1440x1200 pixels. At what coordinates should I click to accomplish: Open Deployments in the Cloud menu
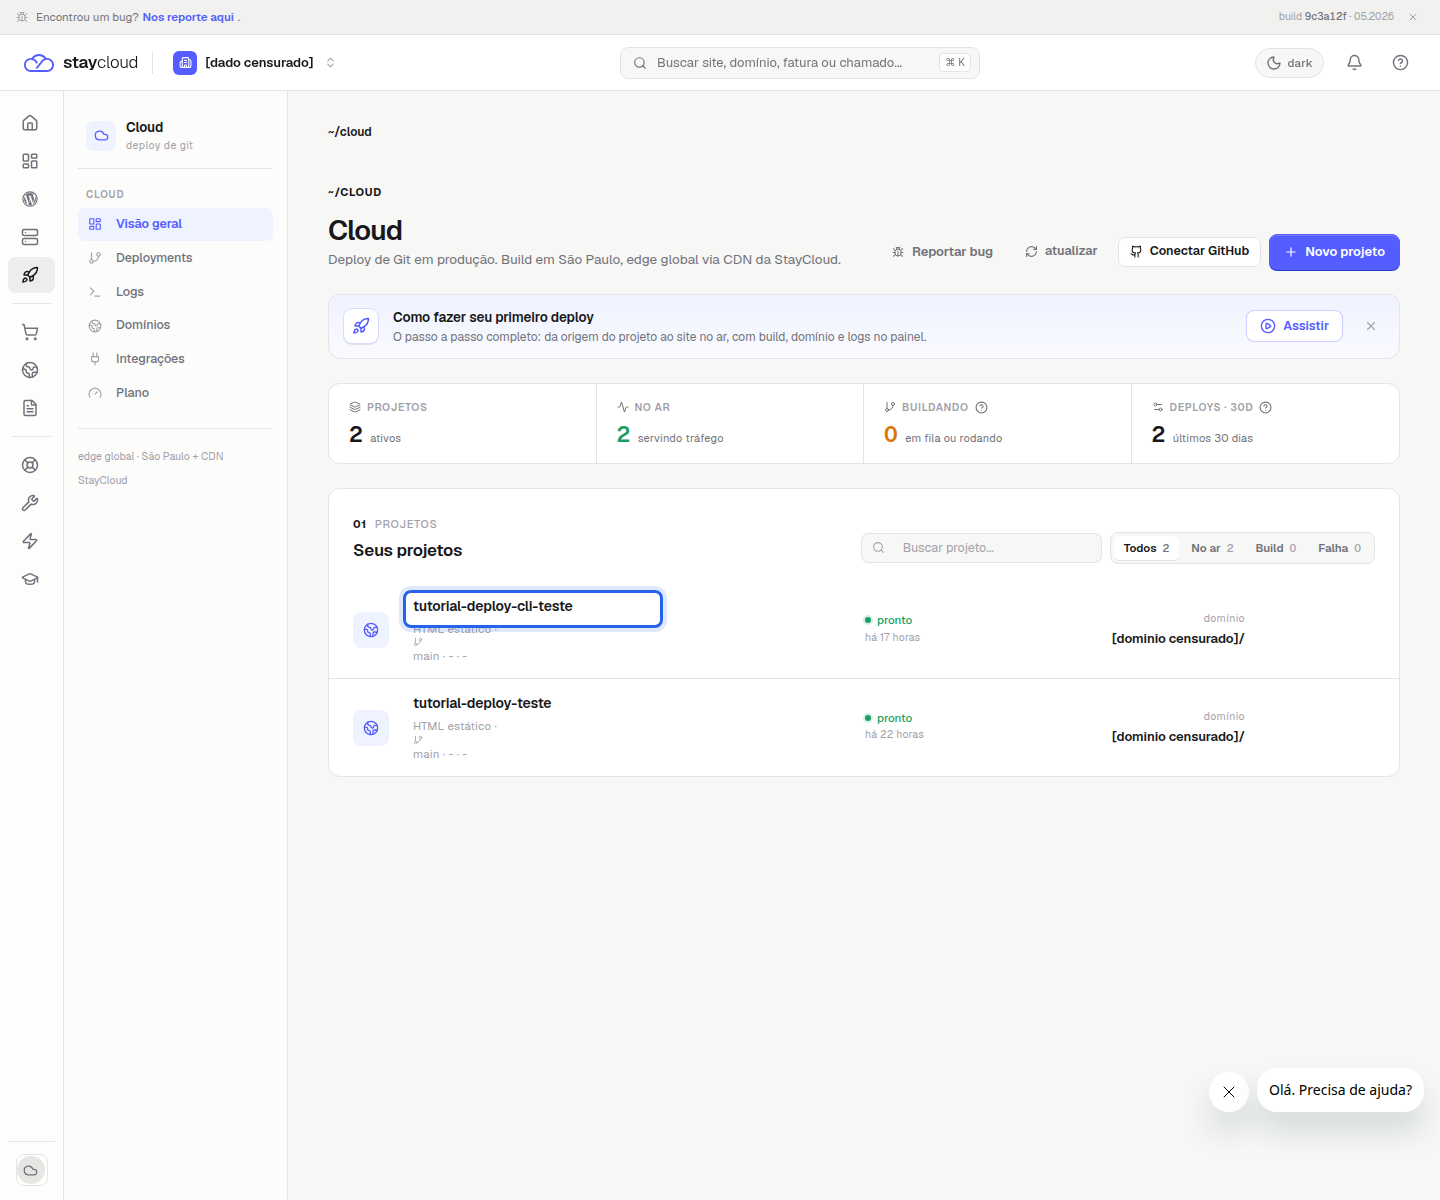175,258
